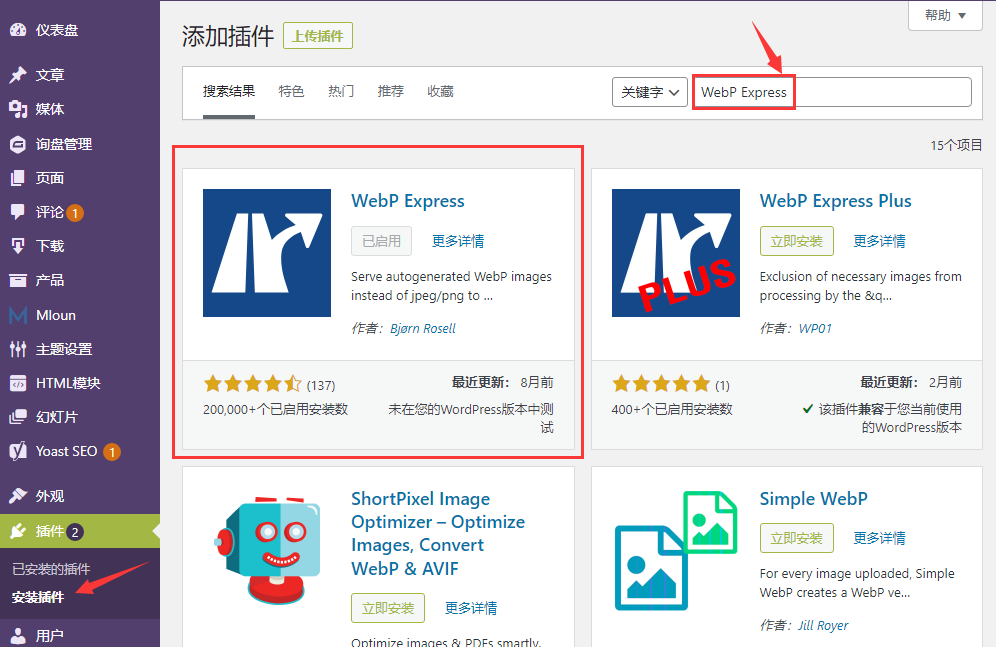Click the 上传插件 upload button
This screenshot has height=647, width=996.
coord(318,36)
